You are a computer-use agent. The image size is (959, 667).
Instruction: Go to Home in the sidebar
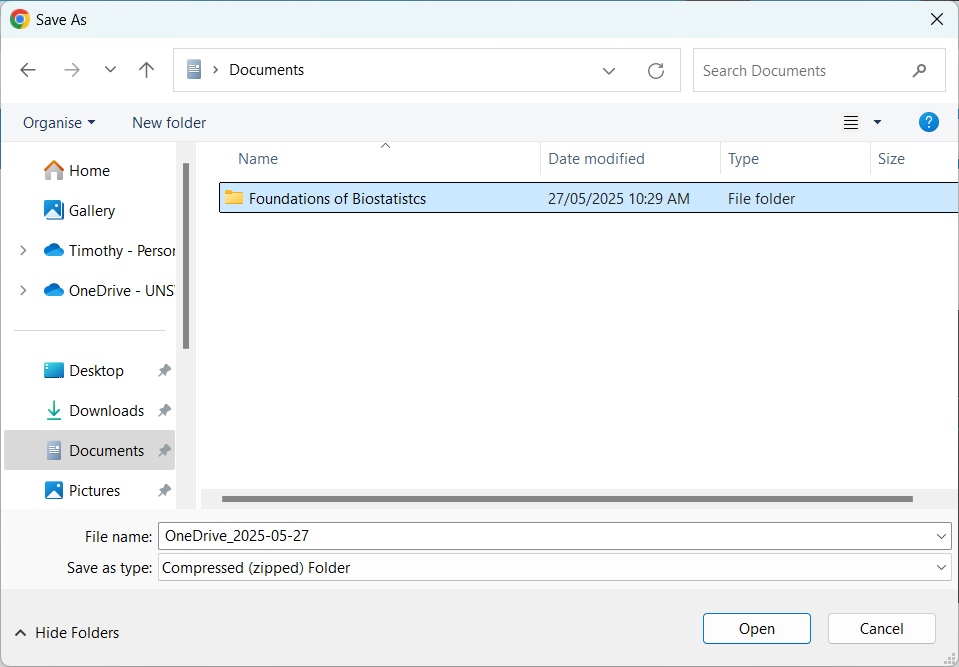click(89, 171)
